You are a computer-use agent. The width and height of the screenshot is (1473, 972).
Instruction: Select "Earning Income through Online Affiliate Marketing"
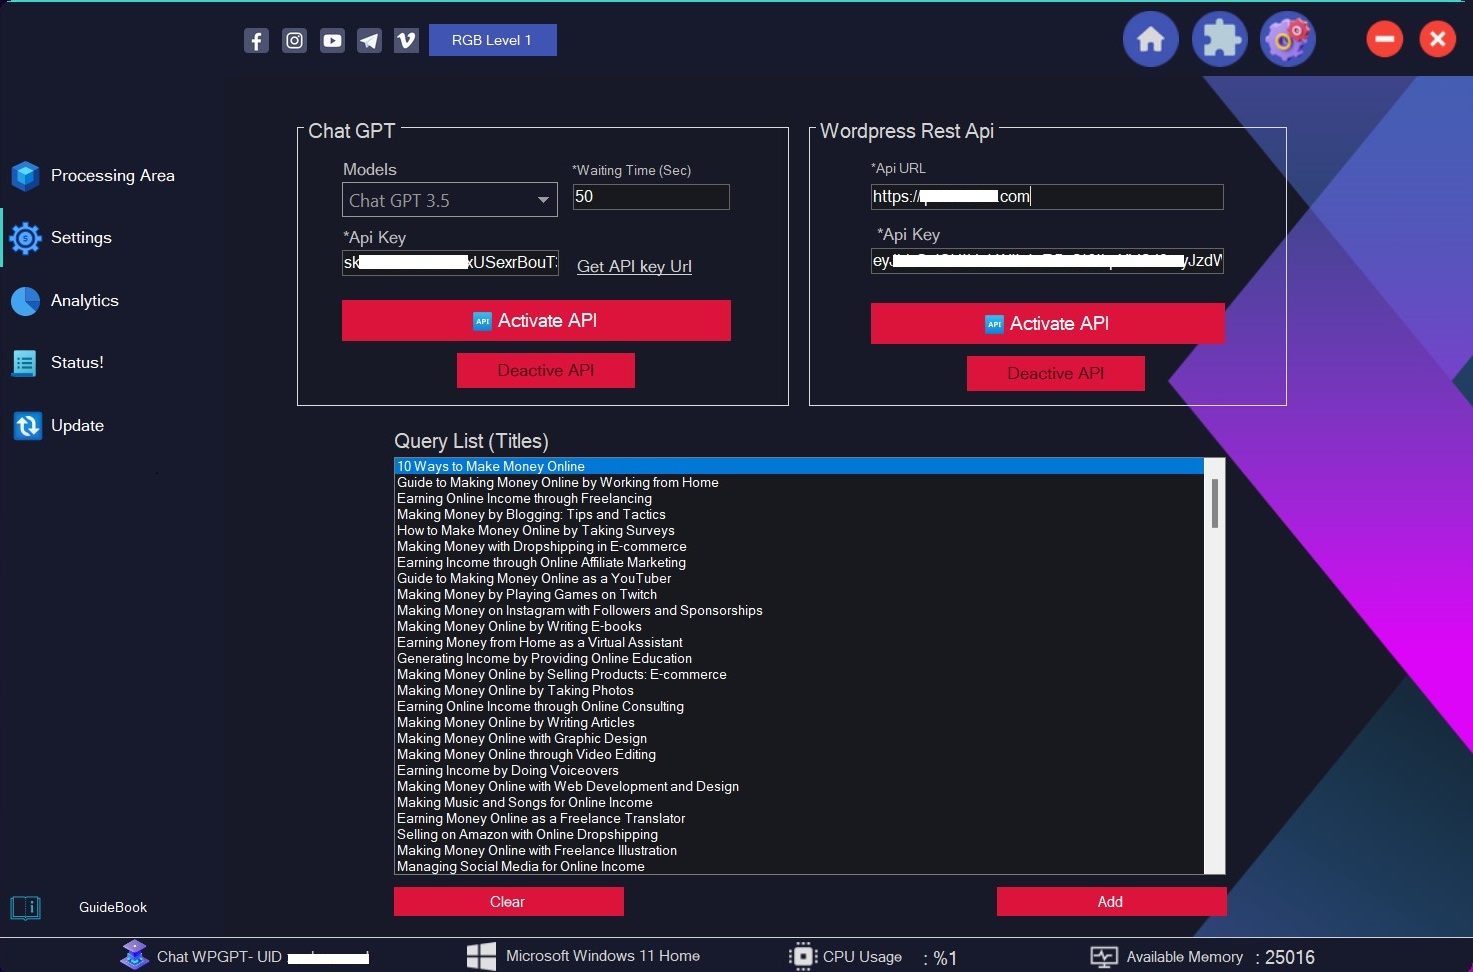tap(799, 562)
